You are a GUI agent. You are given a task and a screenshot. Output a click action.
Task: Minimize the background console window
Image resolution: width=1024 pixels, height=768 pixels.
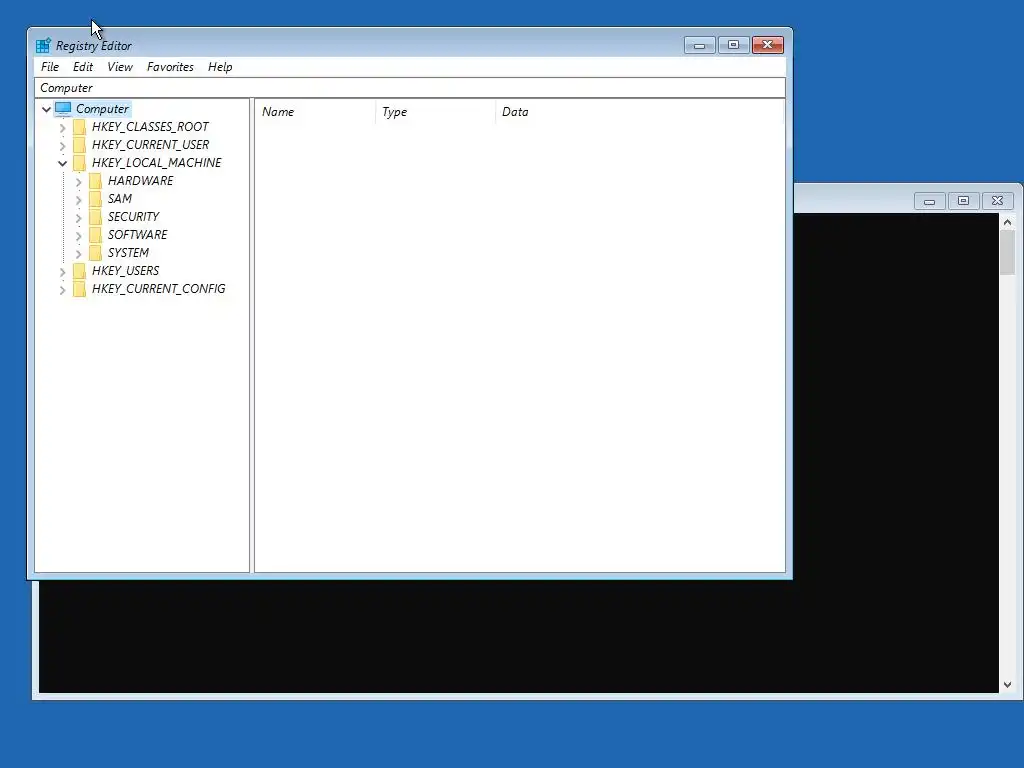point(929,201)
